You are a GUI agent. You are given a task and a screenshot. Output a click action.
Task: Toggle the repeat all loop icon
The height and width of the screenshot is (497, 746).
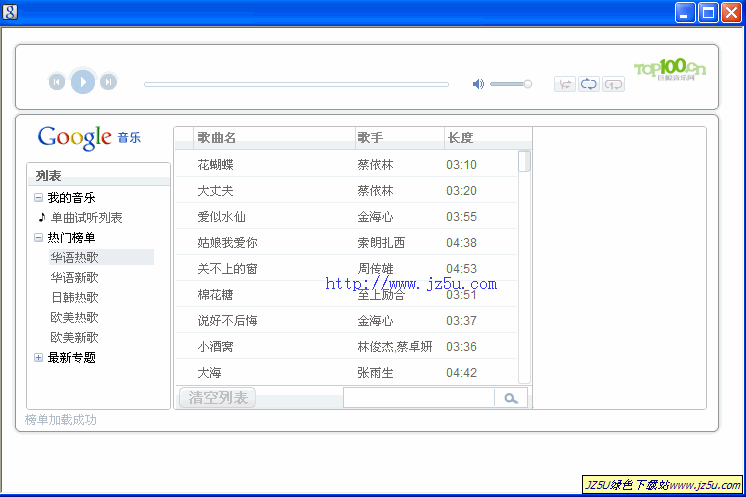tap(589, 84)
